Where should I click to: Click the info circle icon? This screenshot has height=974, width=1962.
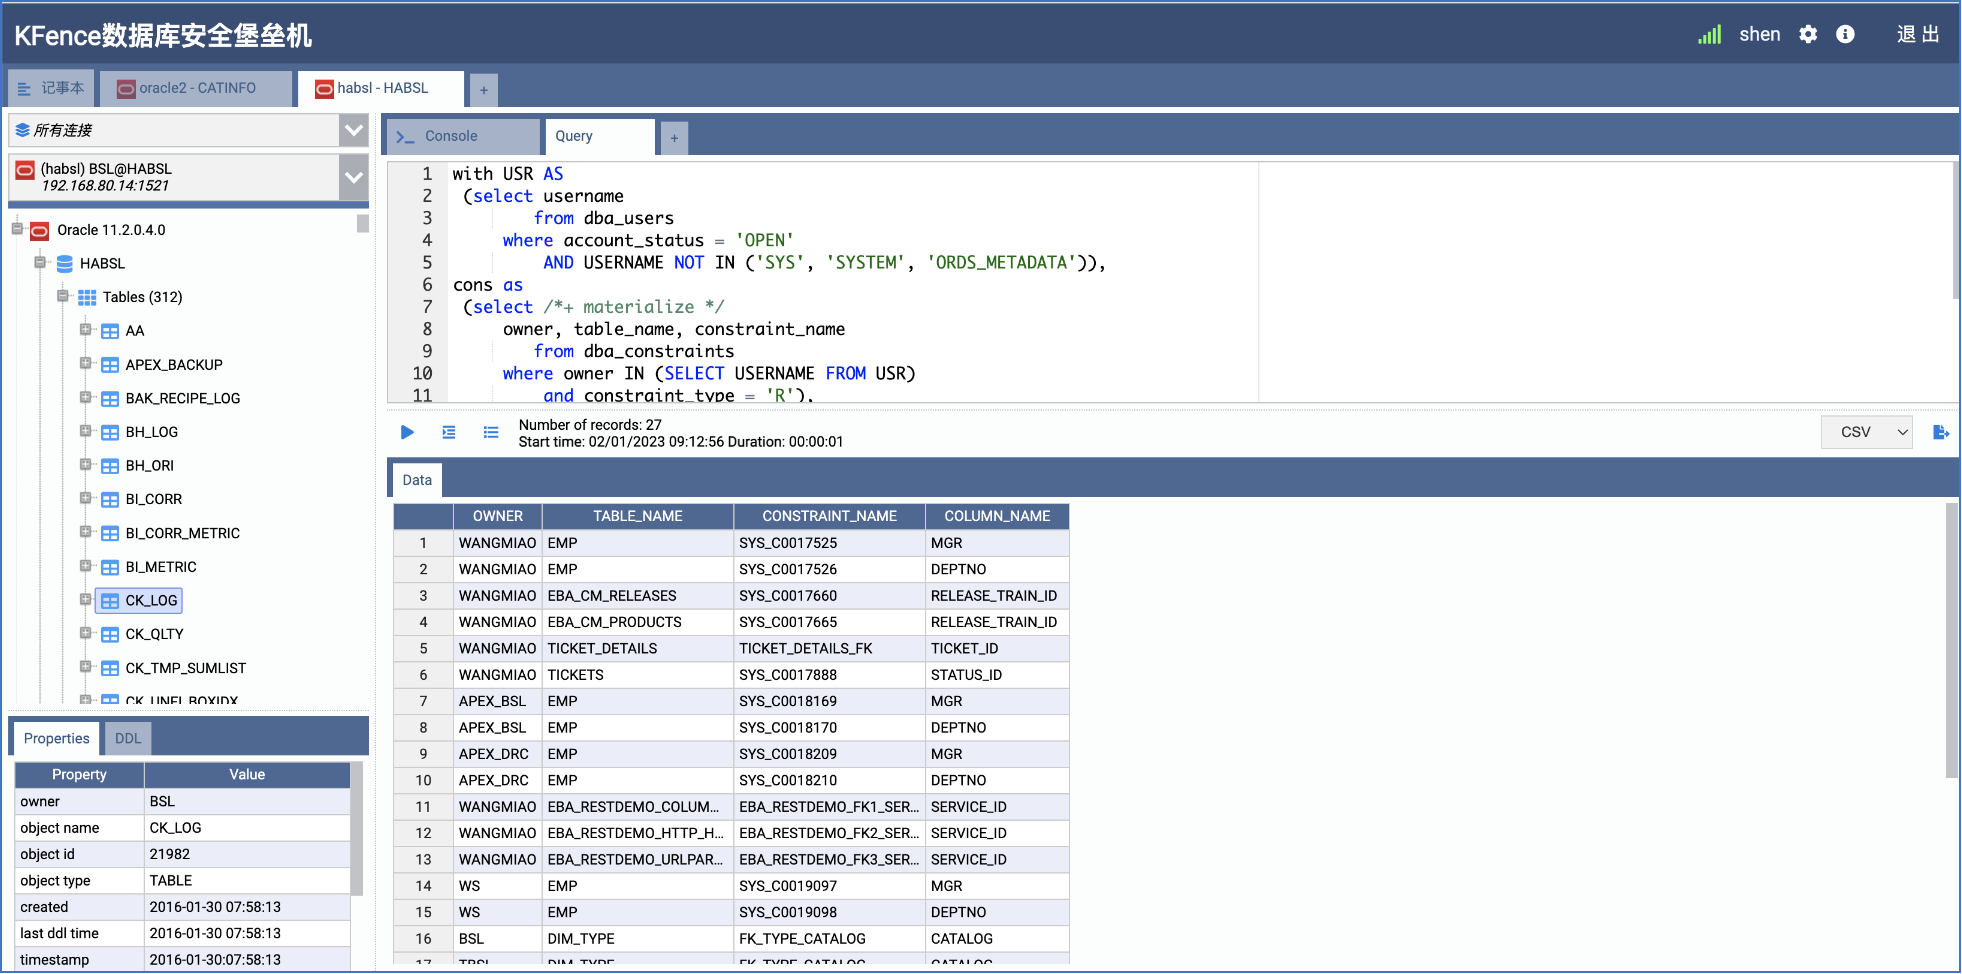[x=1845, y=35]
